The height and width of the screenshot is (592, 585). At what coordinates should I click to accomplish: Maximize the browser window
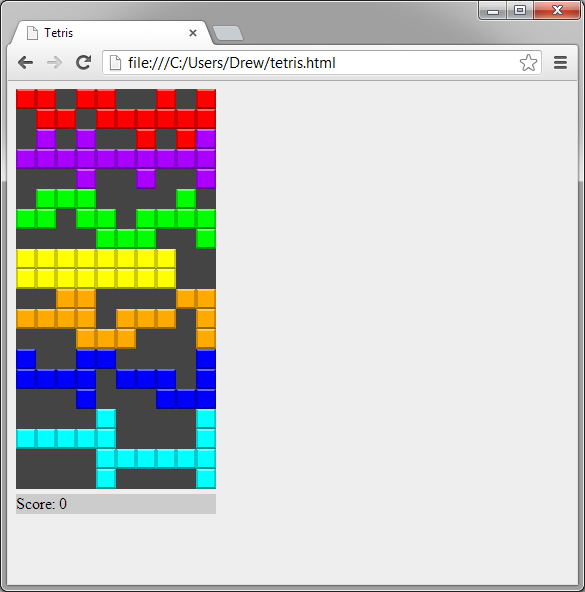520,10
